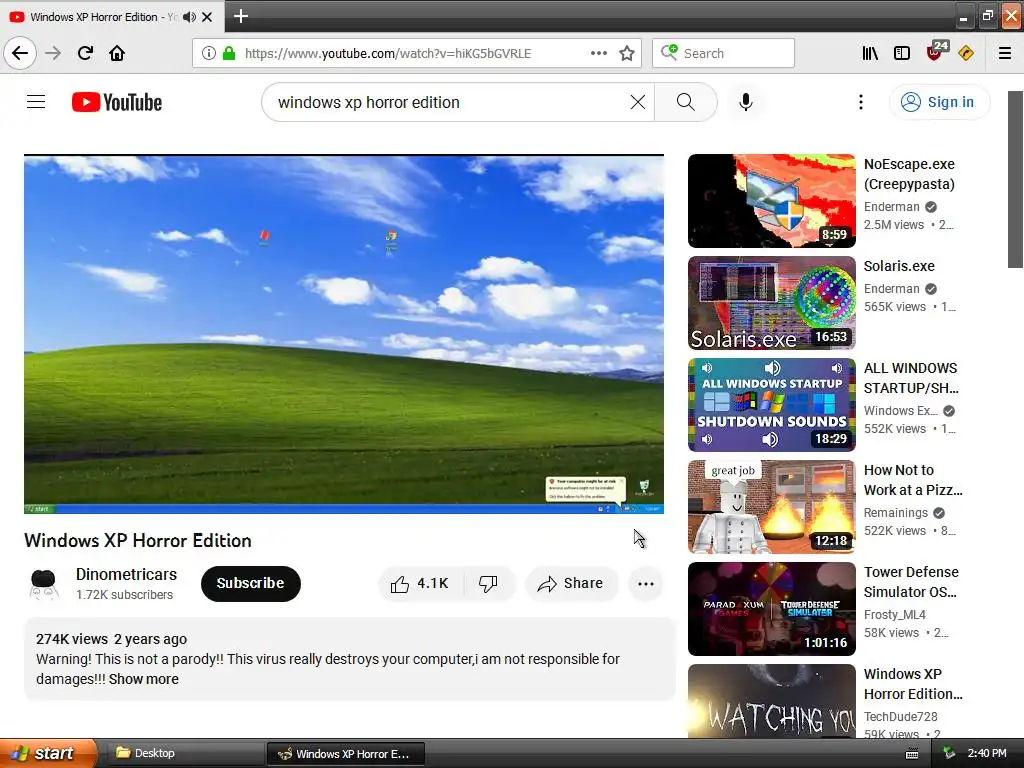Screen dimensions: 1024x768
Task: Click the green padlock security icon
Action: (229, 53)
